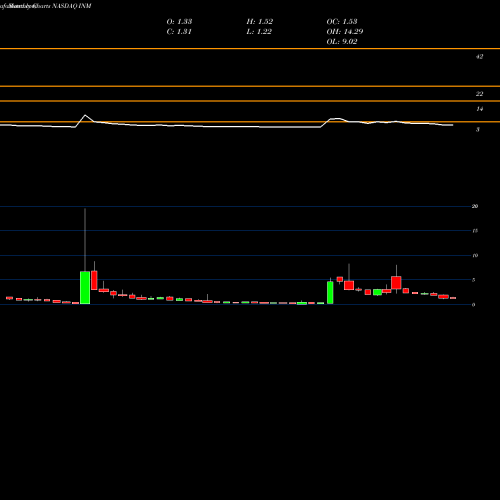Click the price axis label '20'
The image size is (500, 500).
(x=475, y=206)
